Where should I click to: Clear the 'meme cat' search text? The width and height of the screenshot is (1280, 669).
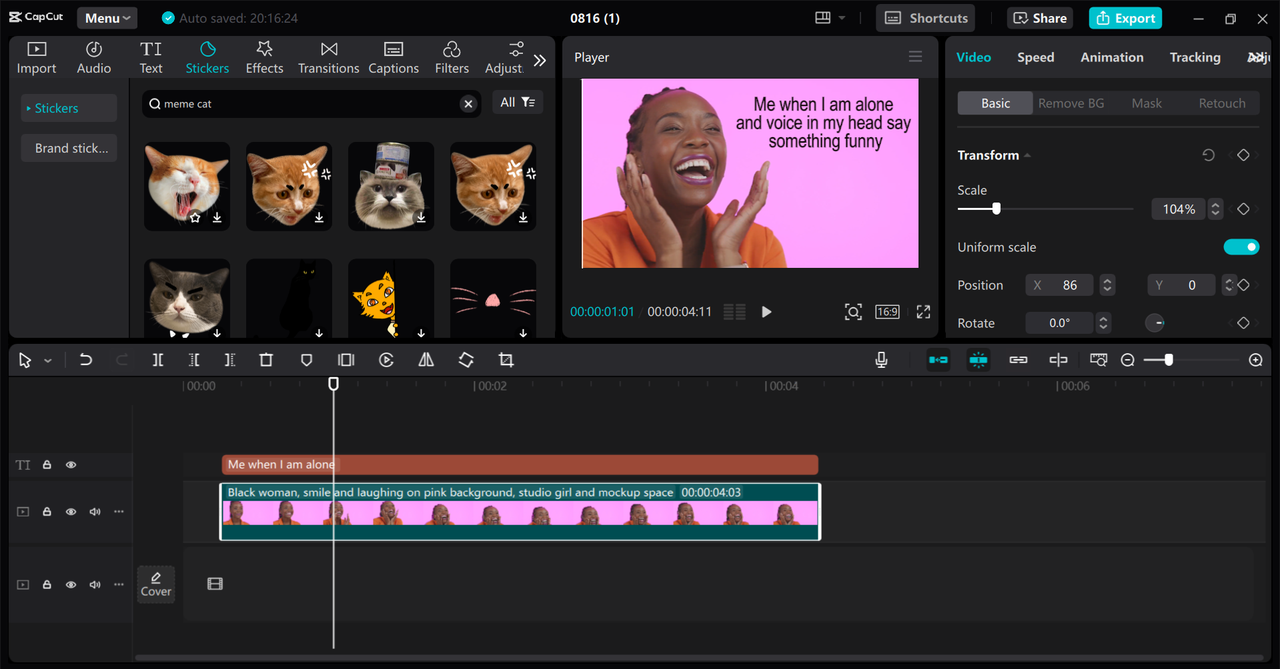pyautogui.click(x=468, y=104)
